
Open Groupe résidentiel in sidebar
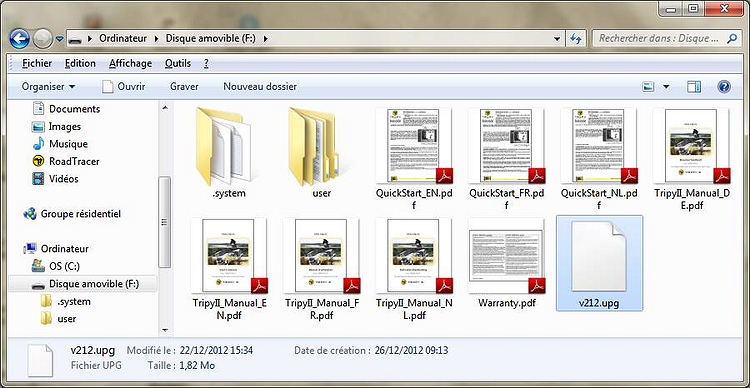click(72, 214)
